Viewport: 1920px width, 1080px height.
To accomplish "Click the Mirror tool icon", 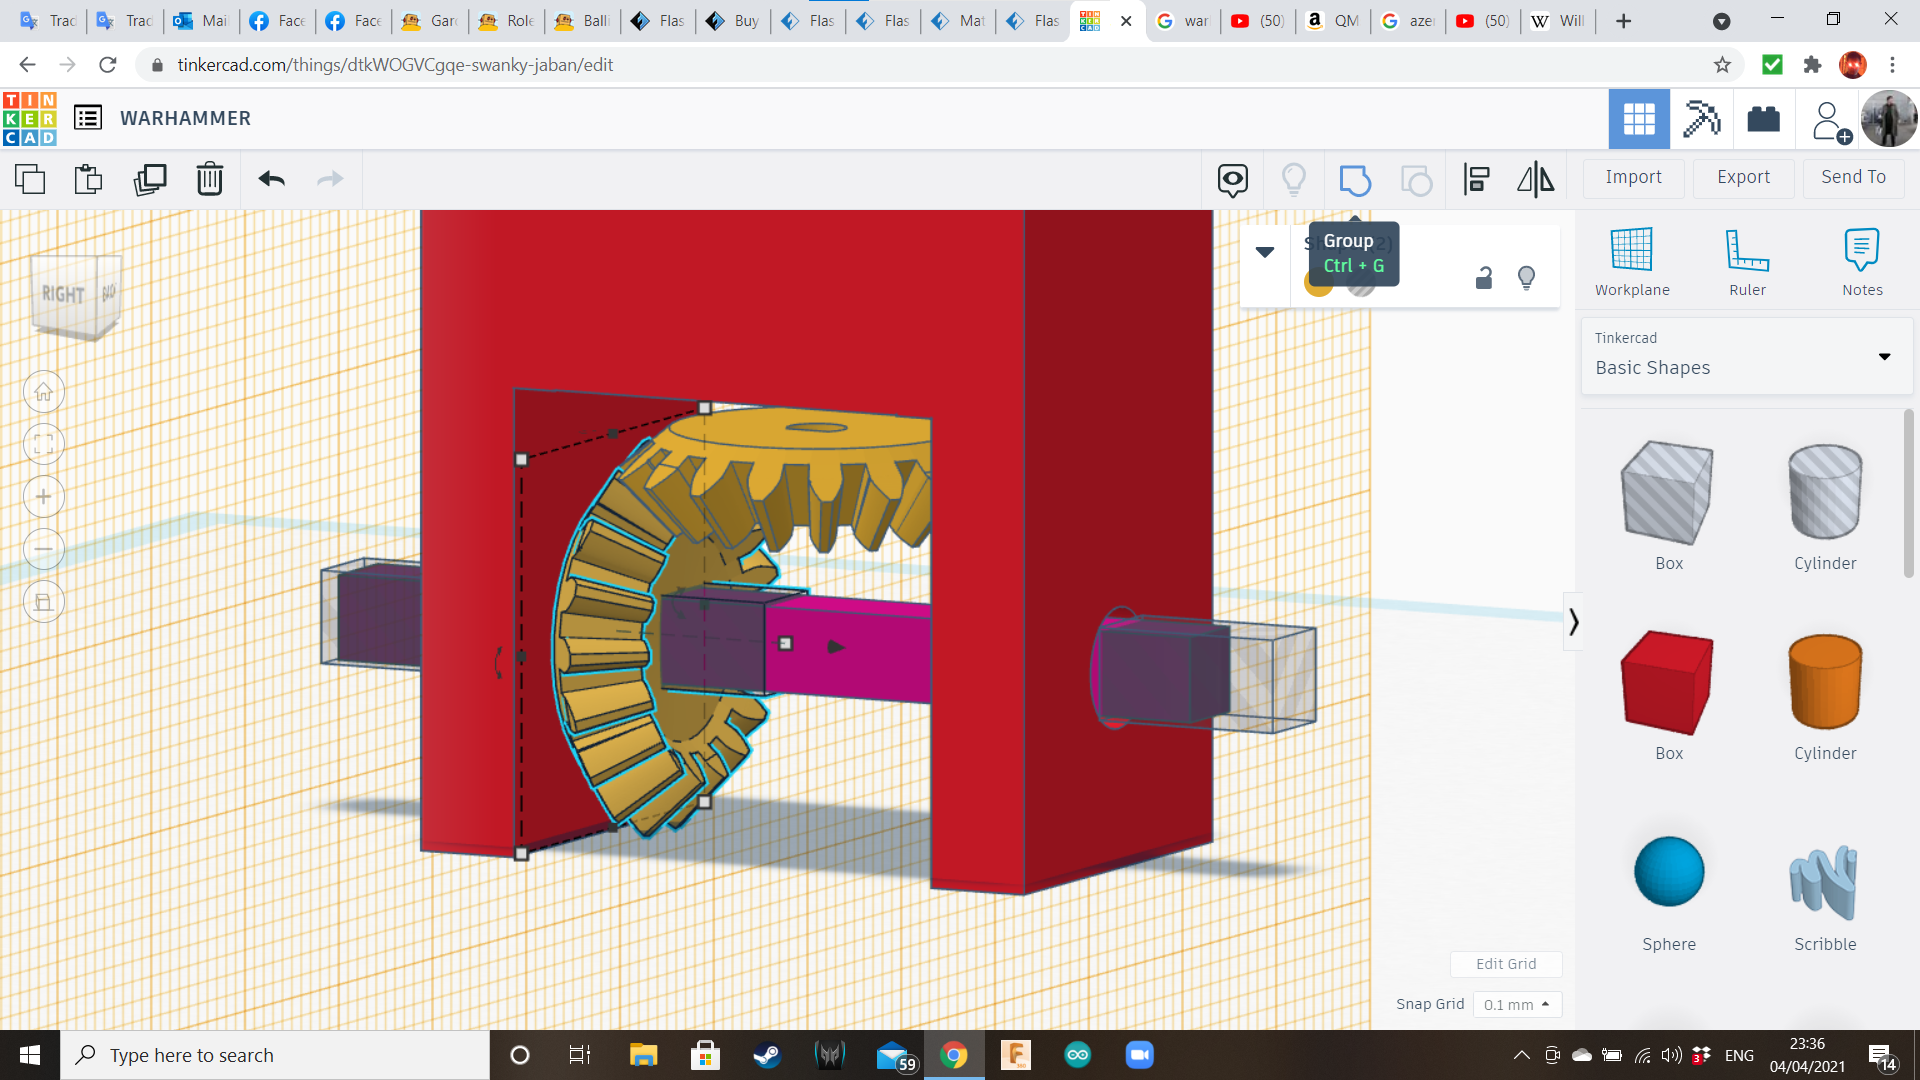I will click(1535, 179).
